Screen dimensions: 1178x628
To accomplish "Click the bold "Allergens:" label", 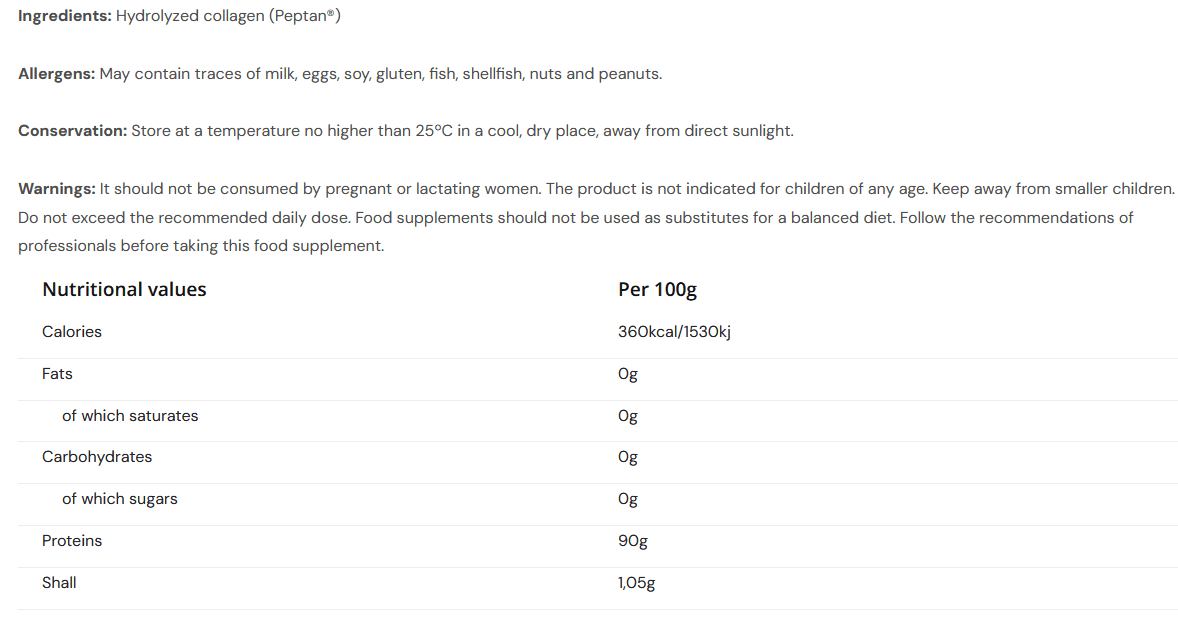I will point(56,74).
